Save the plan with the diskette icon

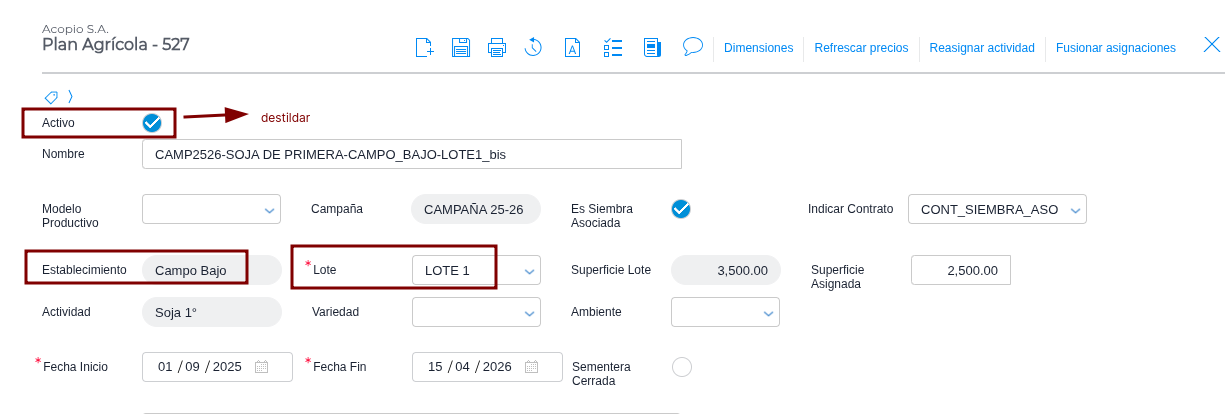[461, 47]
